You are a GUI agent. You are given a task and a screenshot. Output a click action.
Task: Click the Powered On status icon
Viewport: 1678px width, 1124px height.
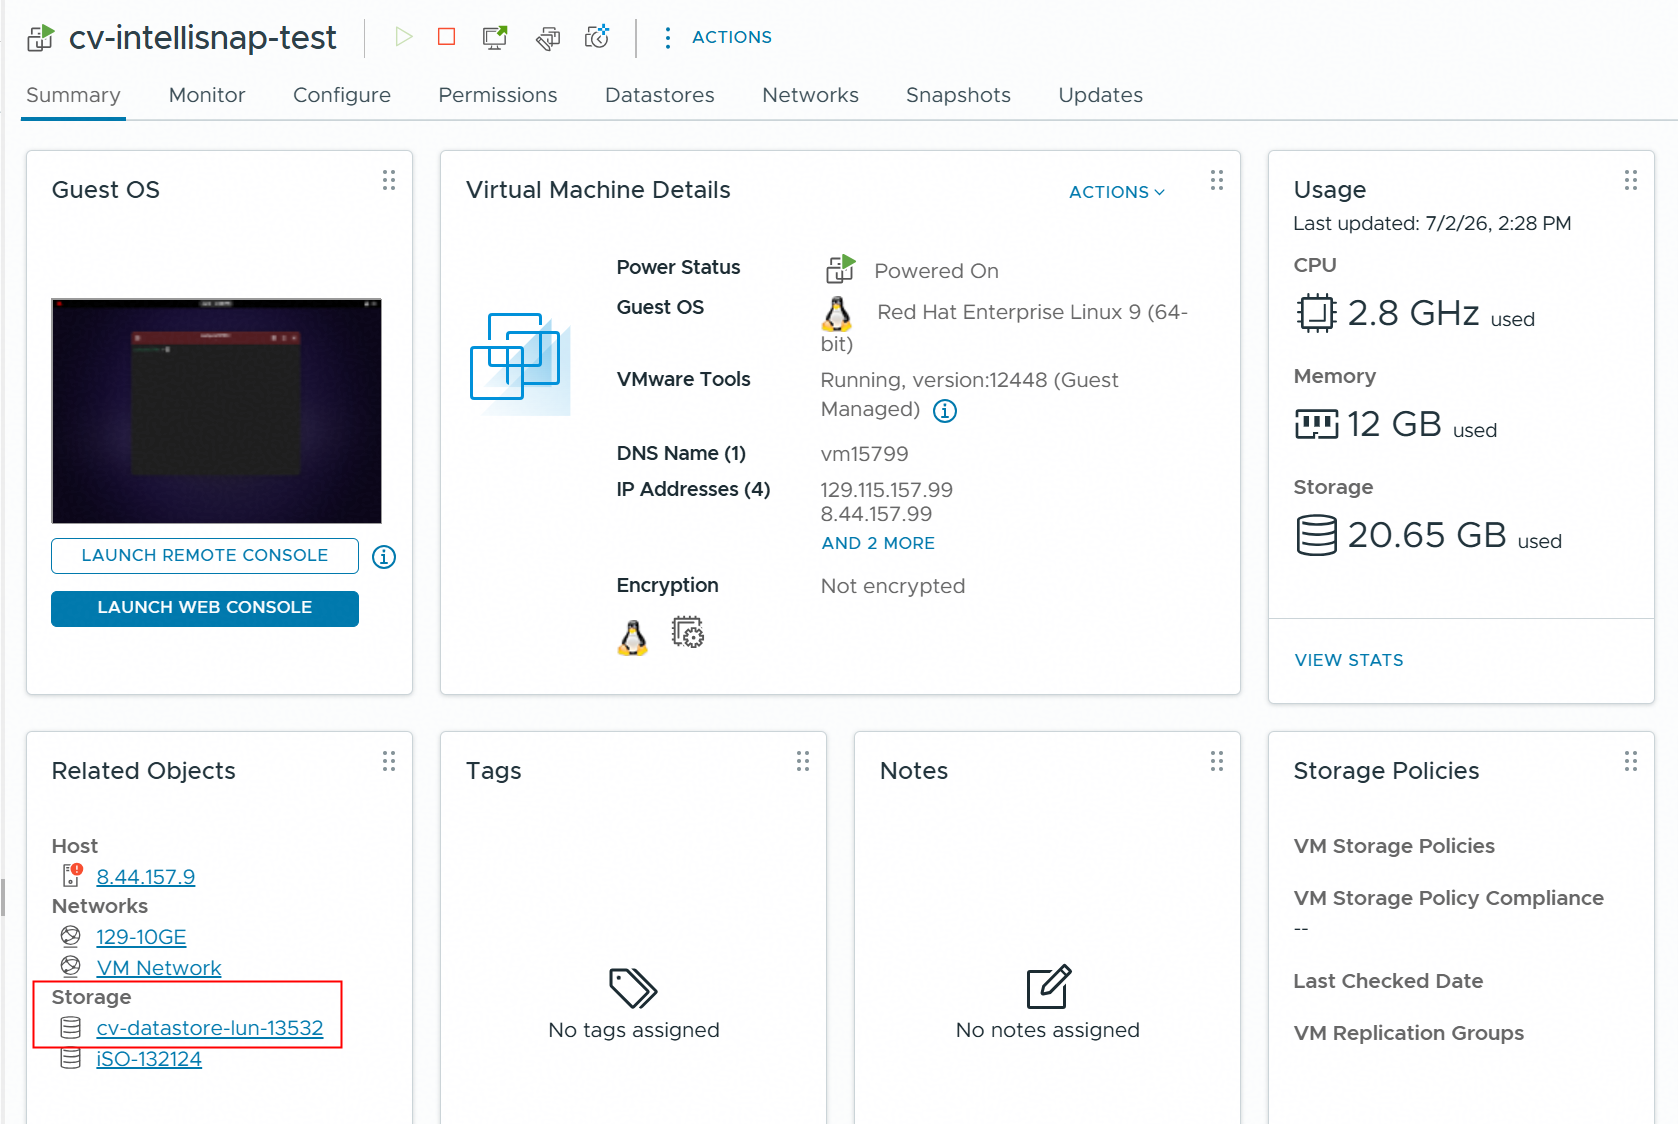pyautogui.click(x=840, y=269)
